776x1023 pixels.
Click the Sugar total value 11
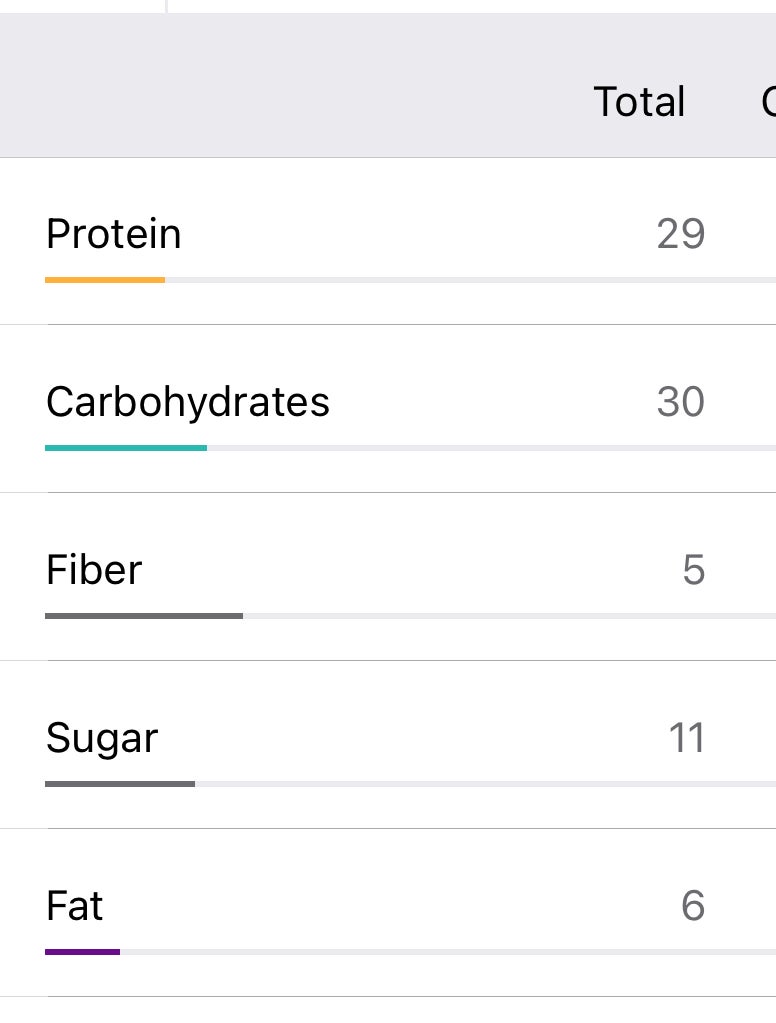(x=687, y=738)
